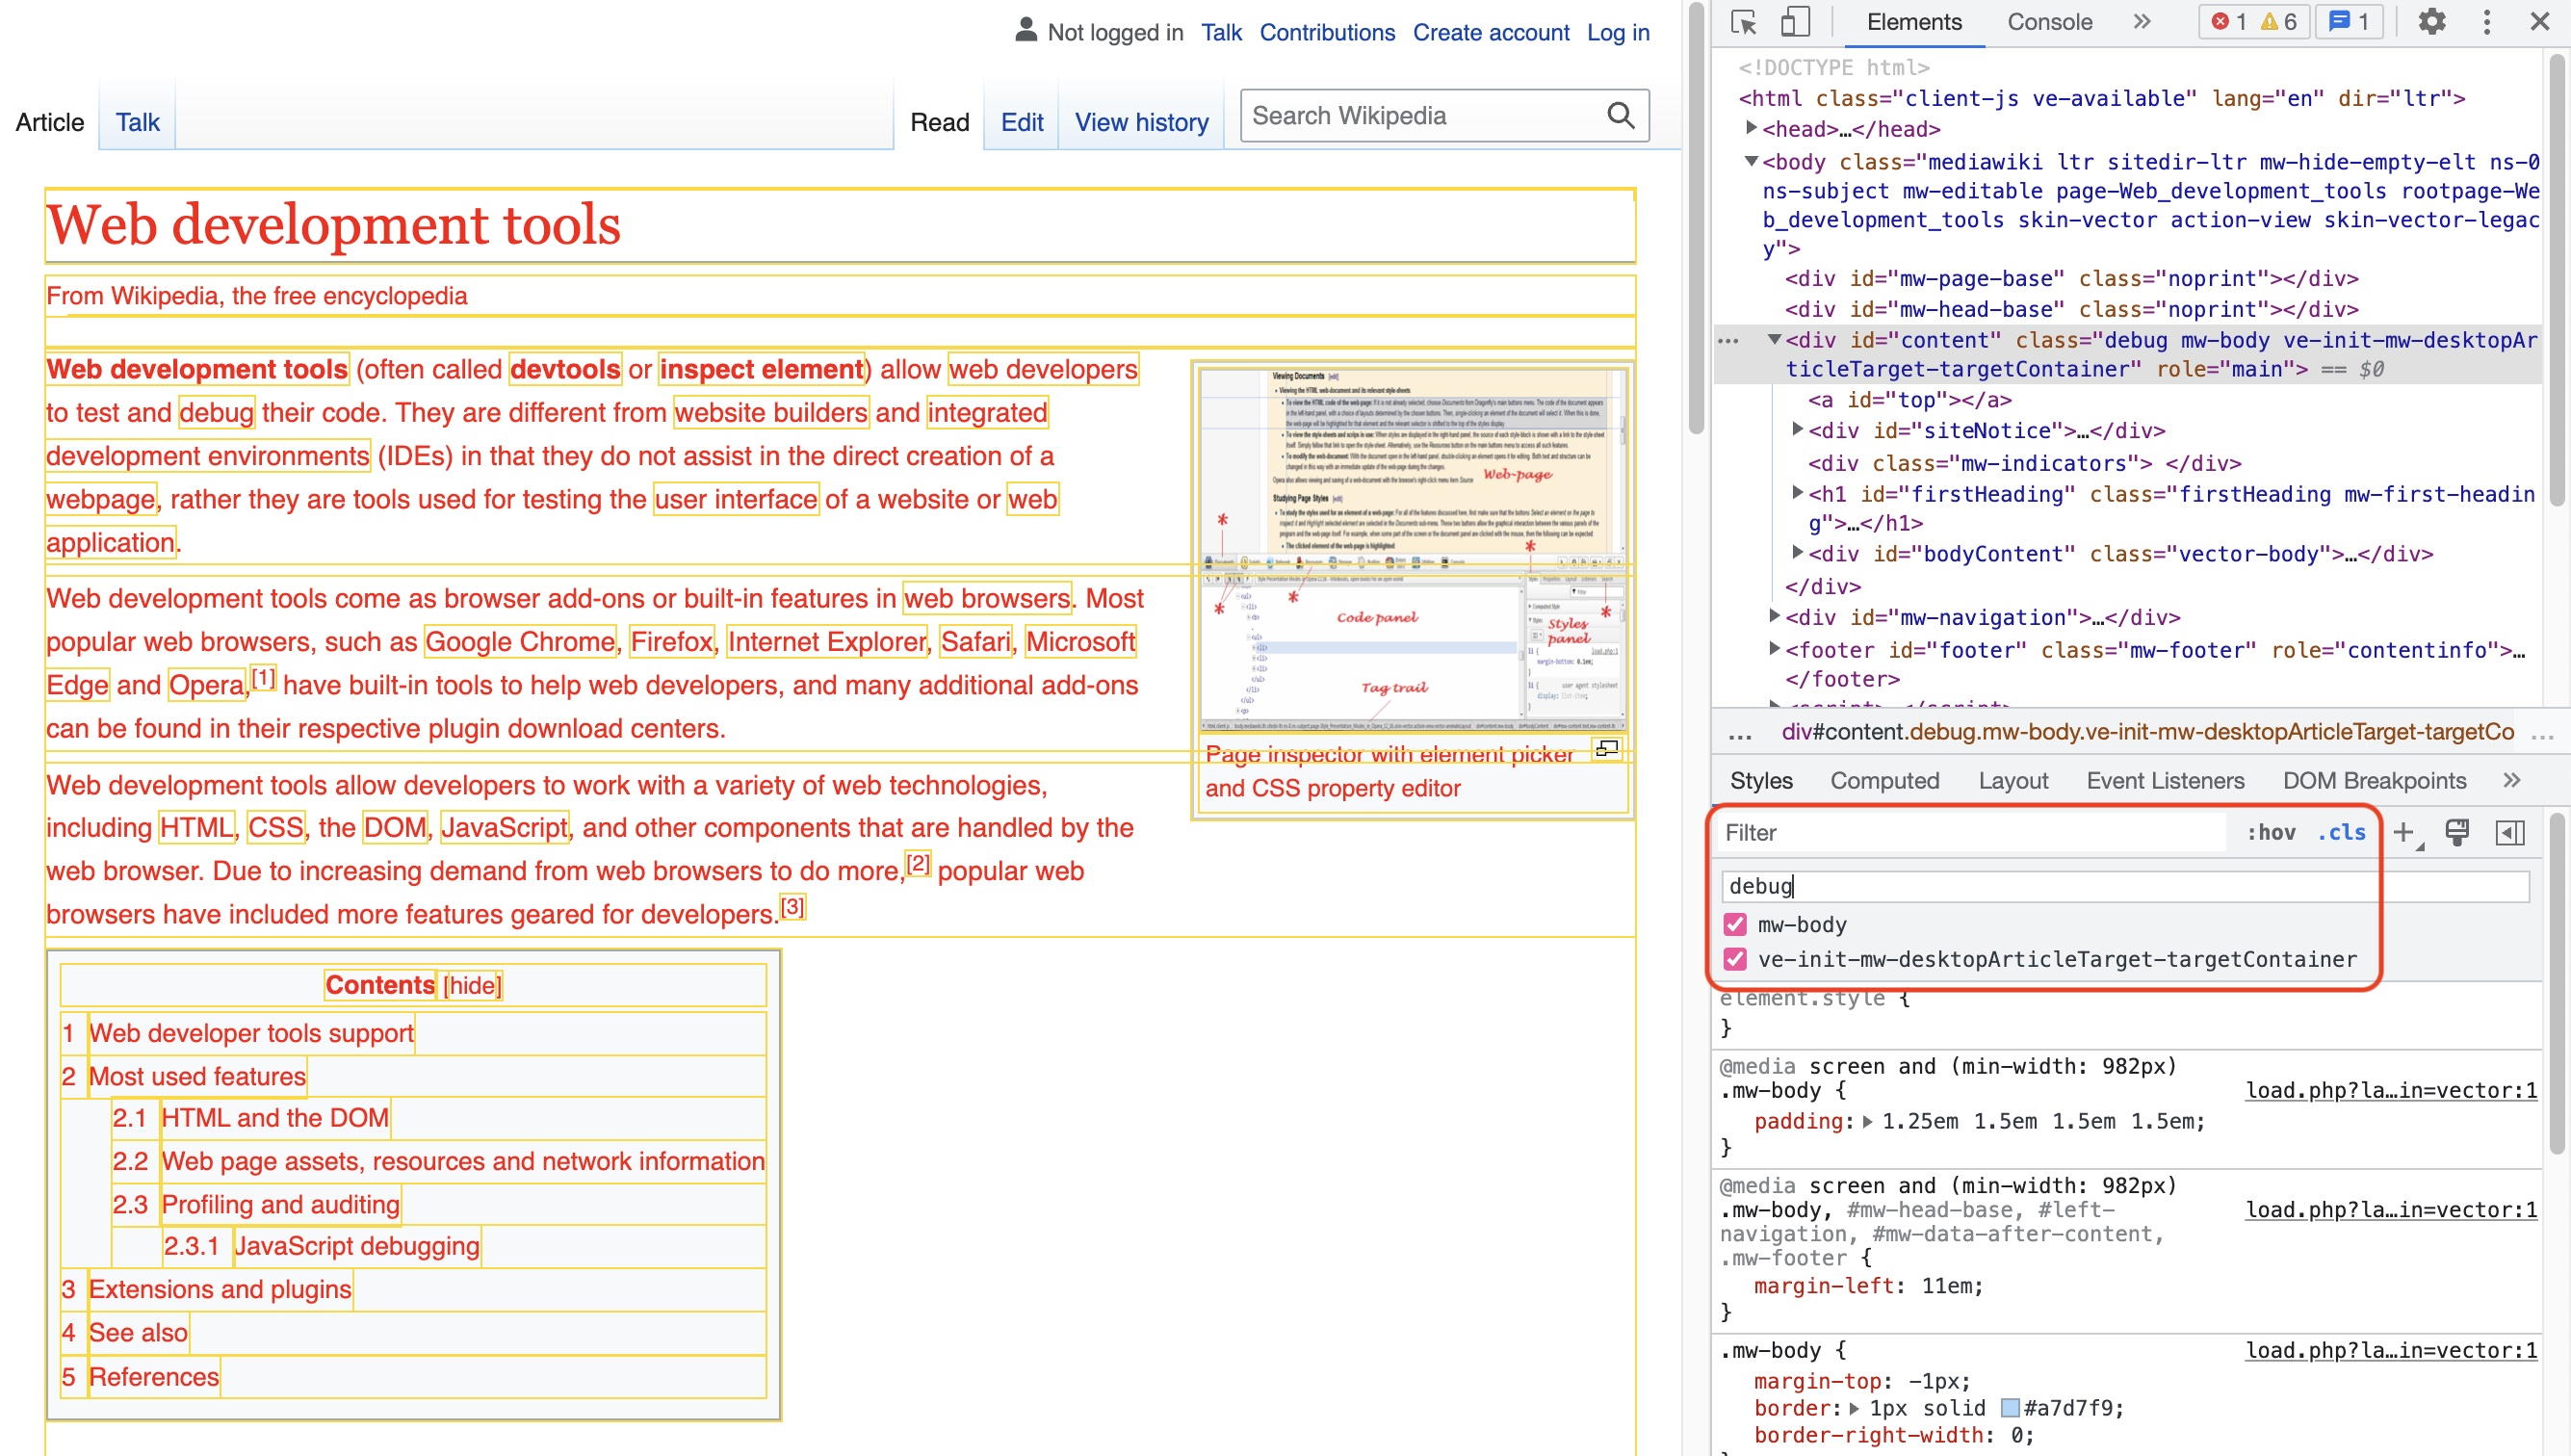Click the yellow warnings count badge
This screenshot has height=1456, width=2571.
(2278, 22)
